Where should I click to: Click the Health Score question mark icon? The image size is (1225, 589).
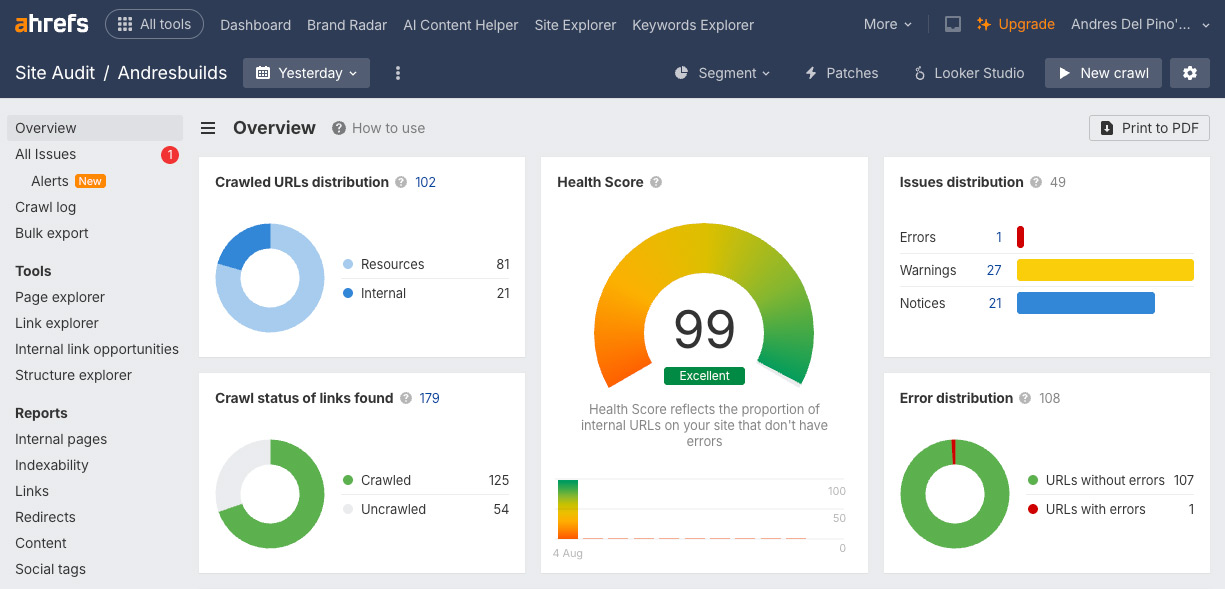pos(656,182)
